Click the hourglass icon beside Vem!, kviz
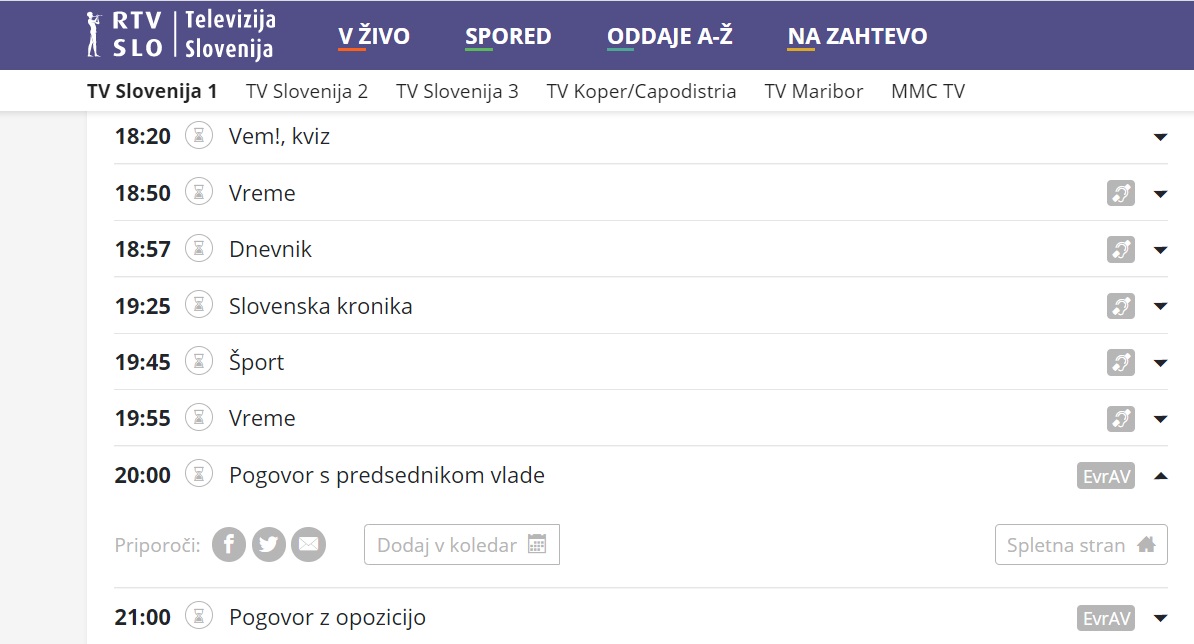1194x644 pixels. pos(201,136)
